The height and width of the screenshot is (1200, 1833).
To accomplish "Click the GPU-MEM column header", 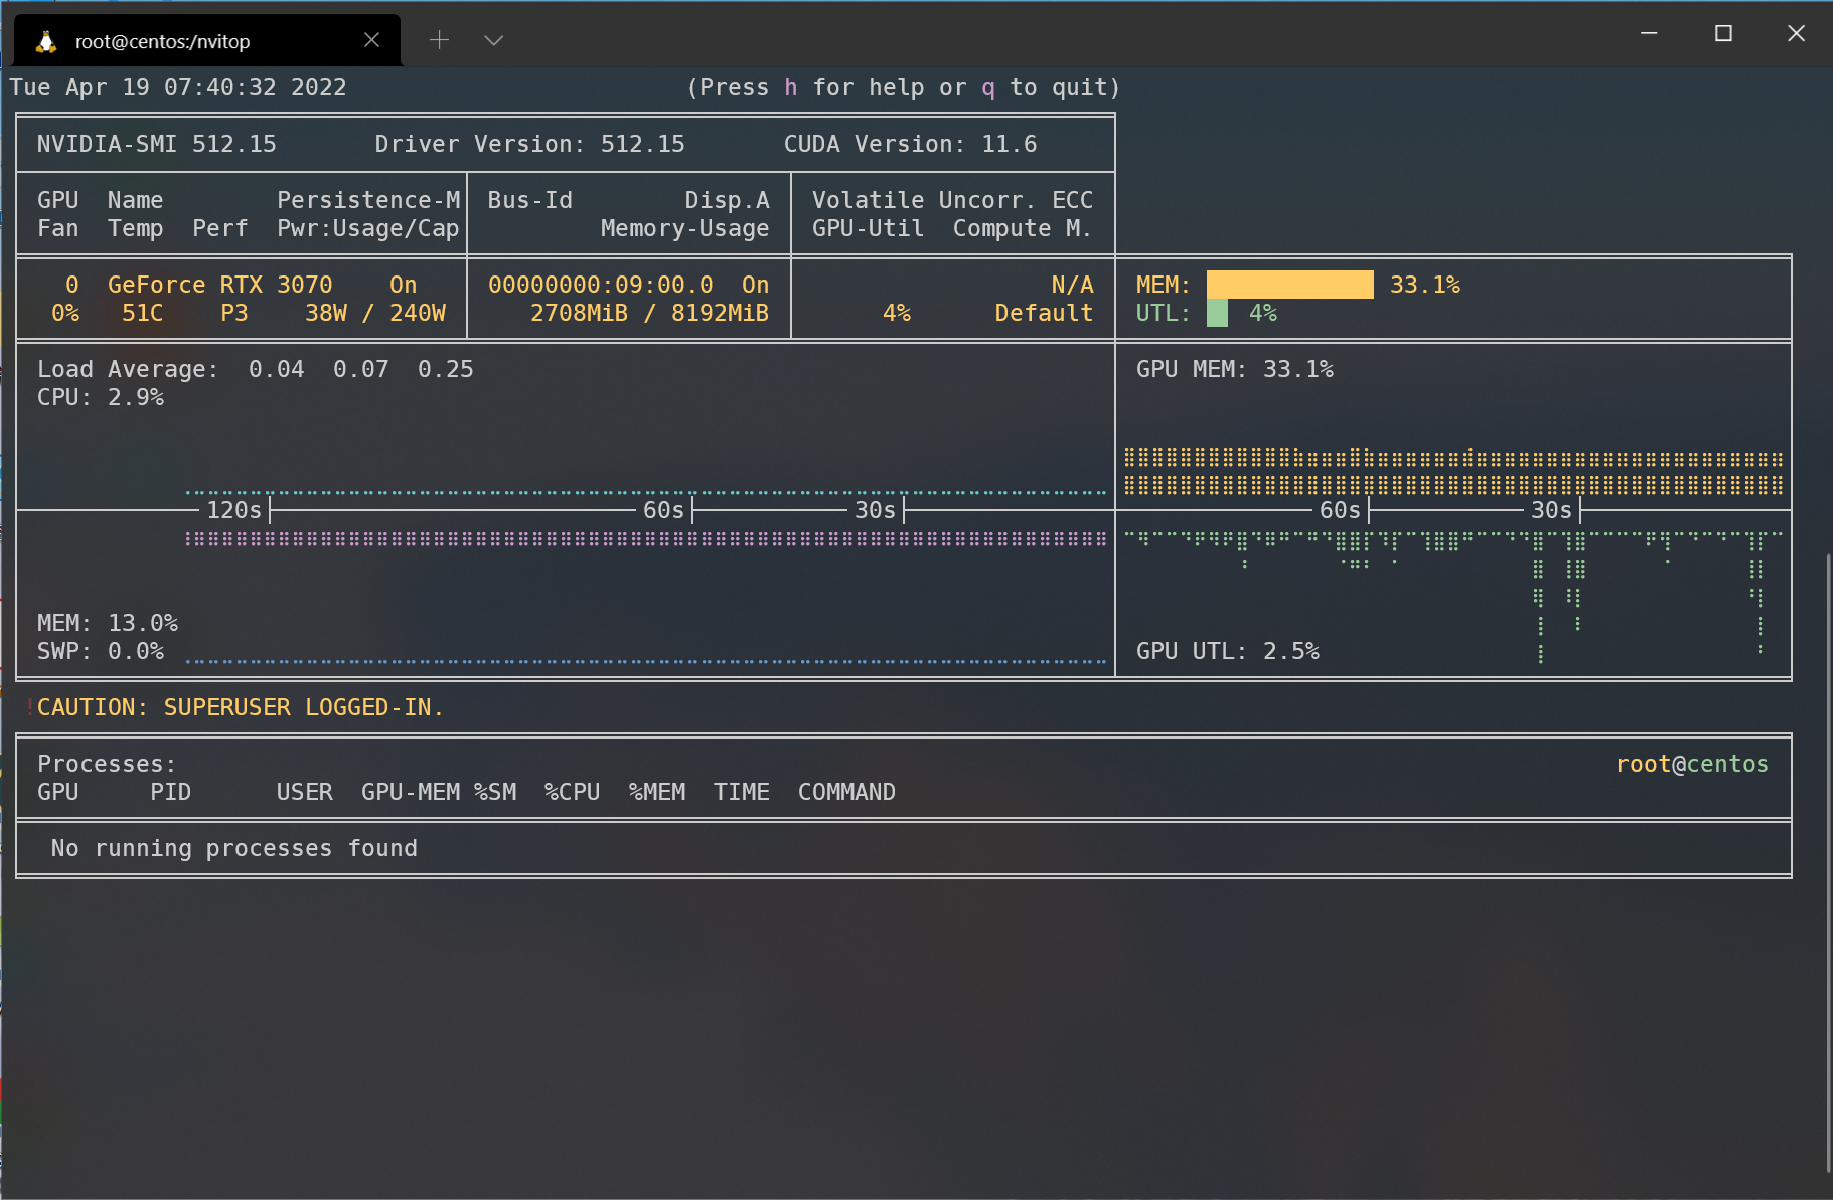I will (410, 792).
